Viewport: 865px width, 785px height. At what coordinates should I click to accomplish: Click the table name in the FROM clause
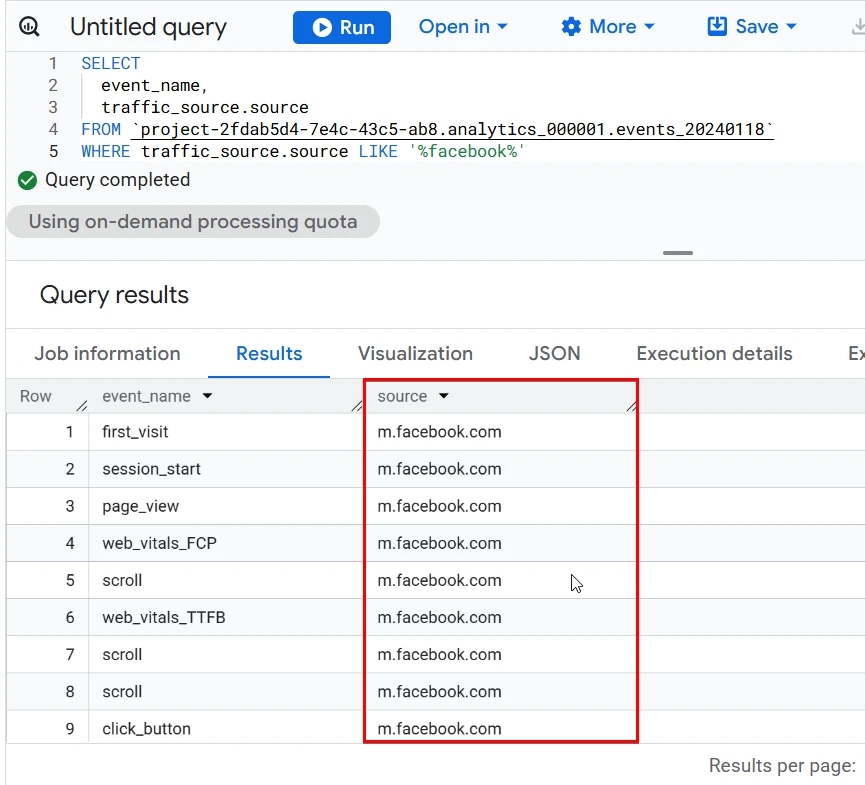(x=452, y=130)
